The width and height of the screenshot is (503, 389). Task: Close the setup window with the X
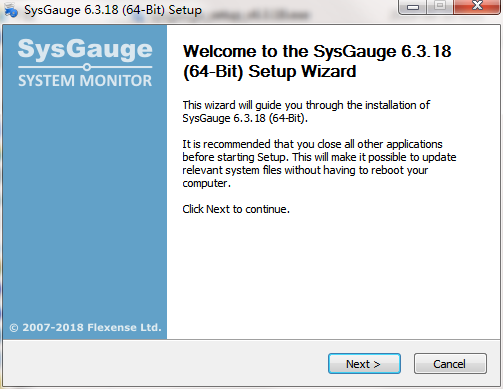coord(477,6)
